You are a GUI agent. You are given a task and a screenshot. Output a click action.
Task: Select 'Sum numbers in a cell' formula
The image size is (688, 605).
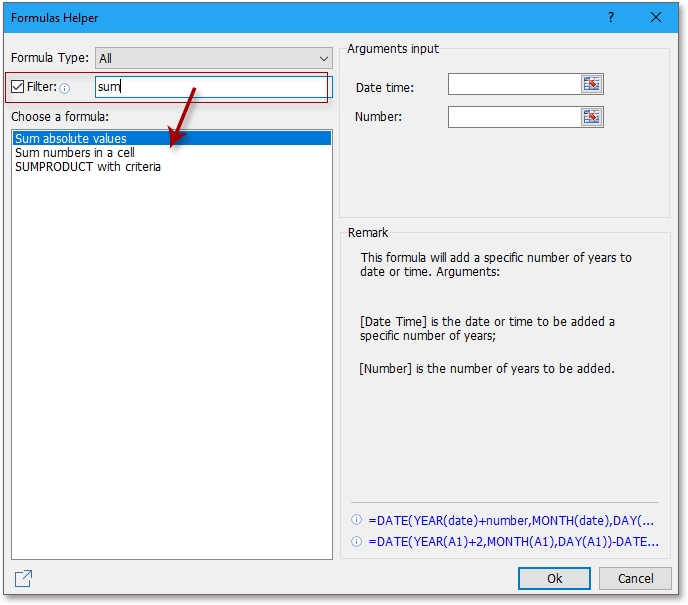click(75, 153)
